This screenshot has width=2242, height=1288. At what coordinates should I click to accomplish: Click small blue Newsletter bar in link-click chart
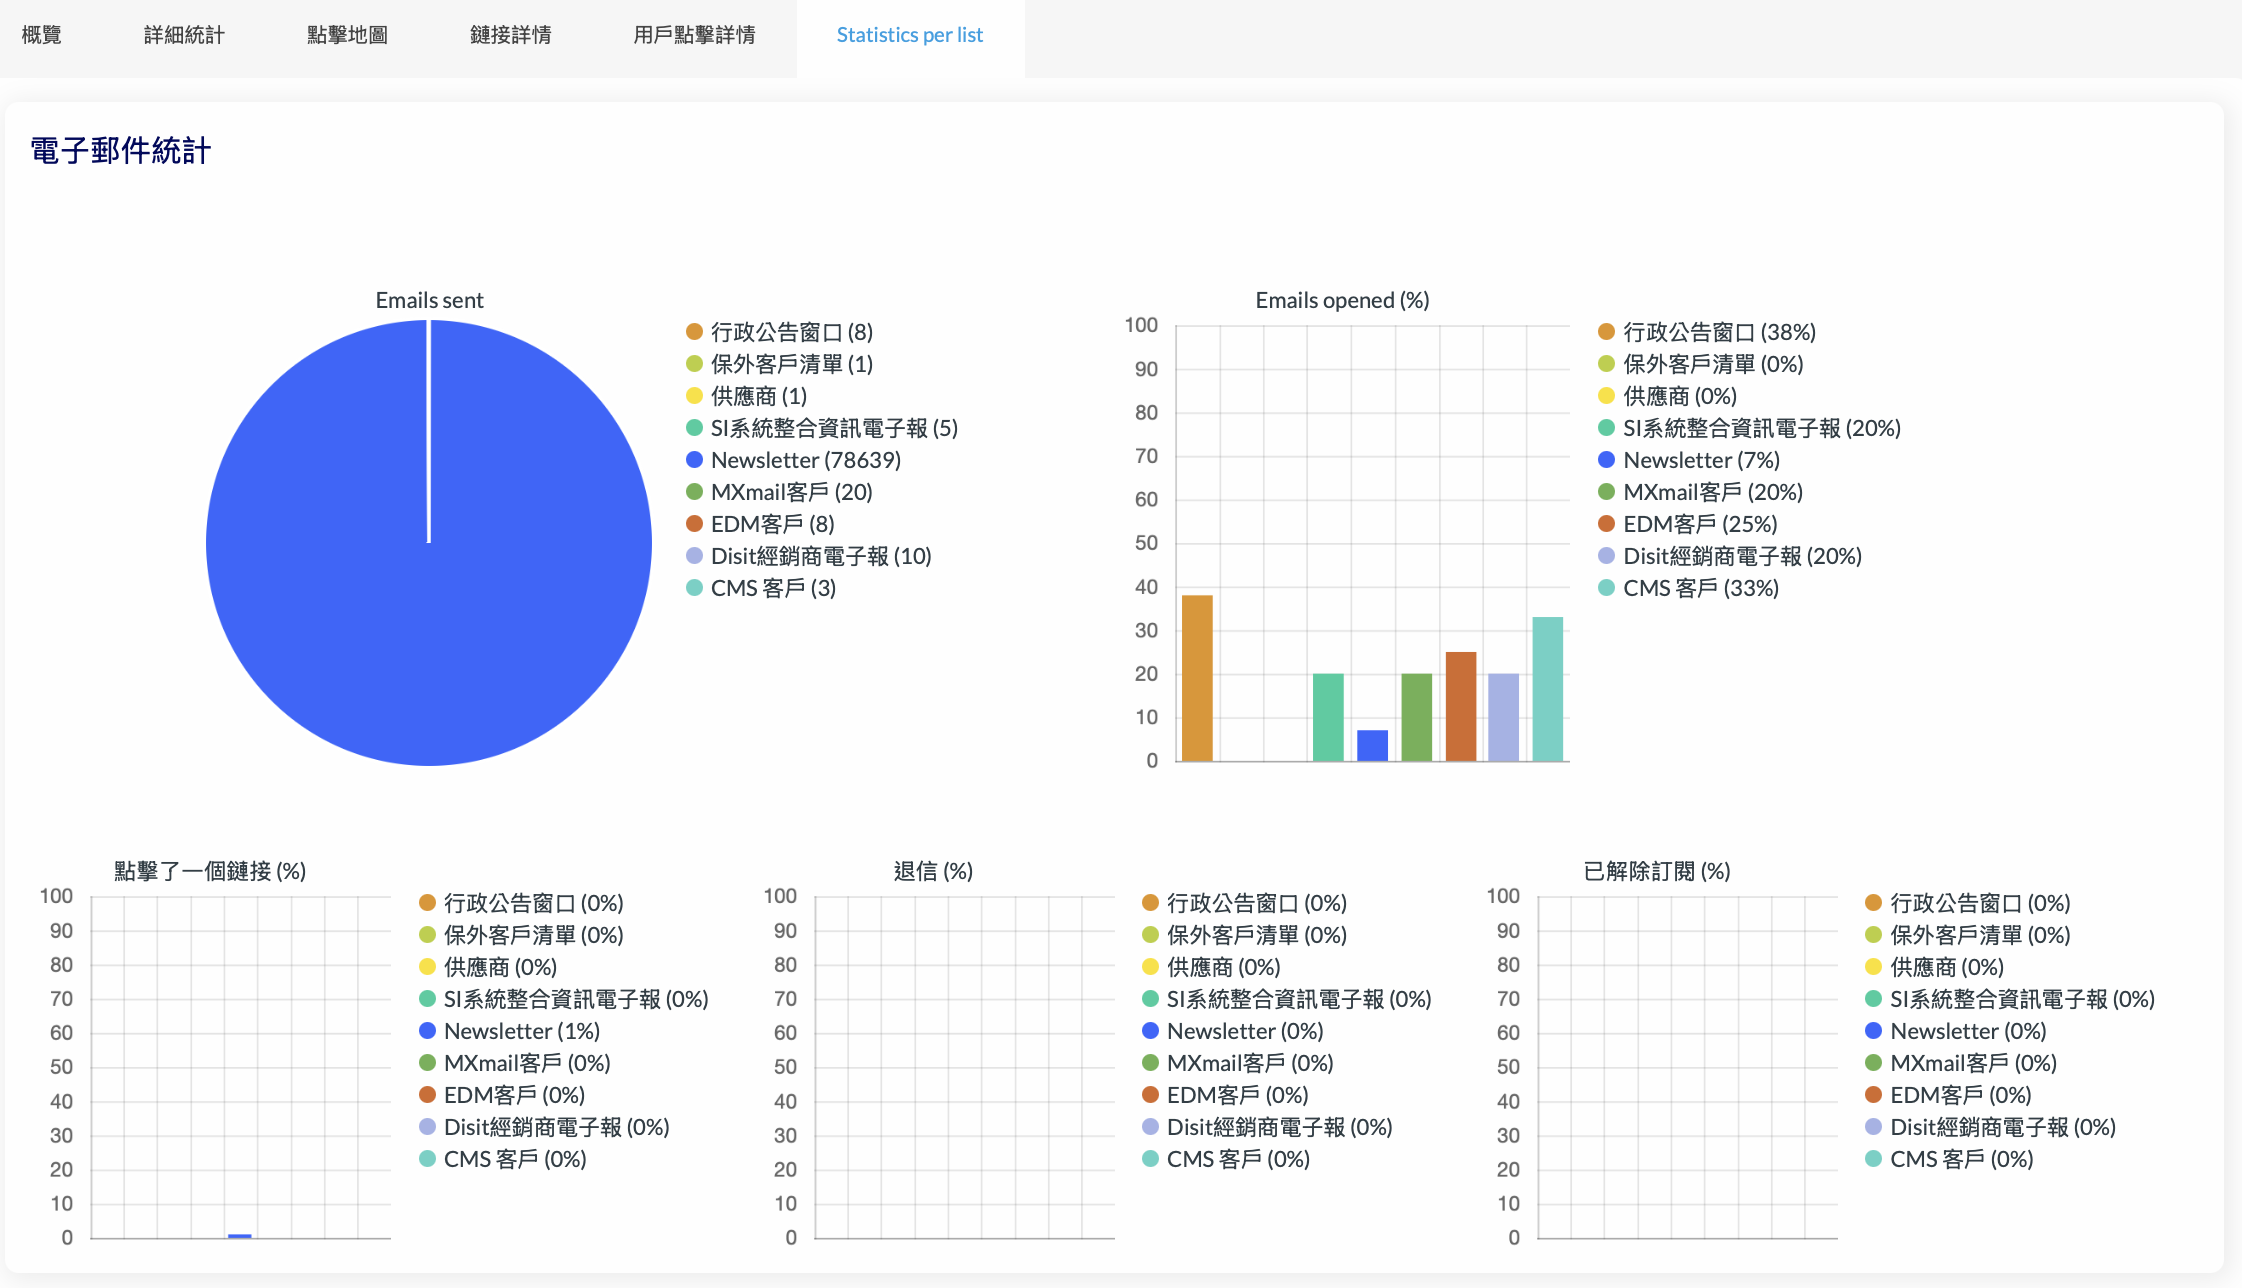pyautogui.click(x=240, y=1236)
